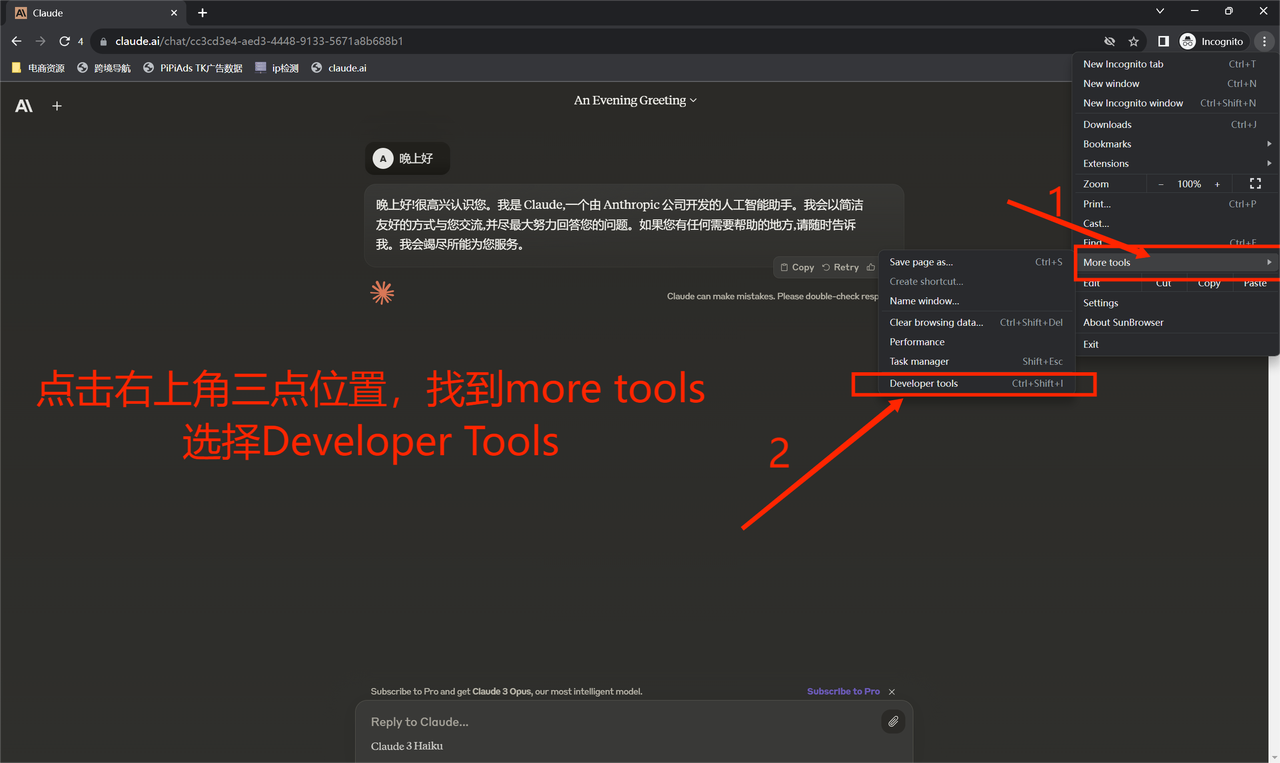Open the tab search dropdown chevron

[x=1160, y=12]
